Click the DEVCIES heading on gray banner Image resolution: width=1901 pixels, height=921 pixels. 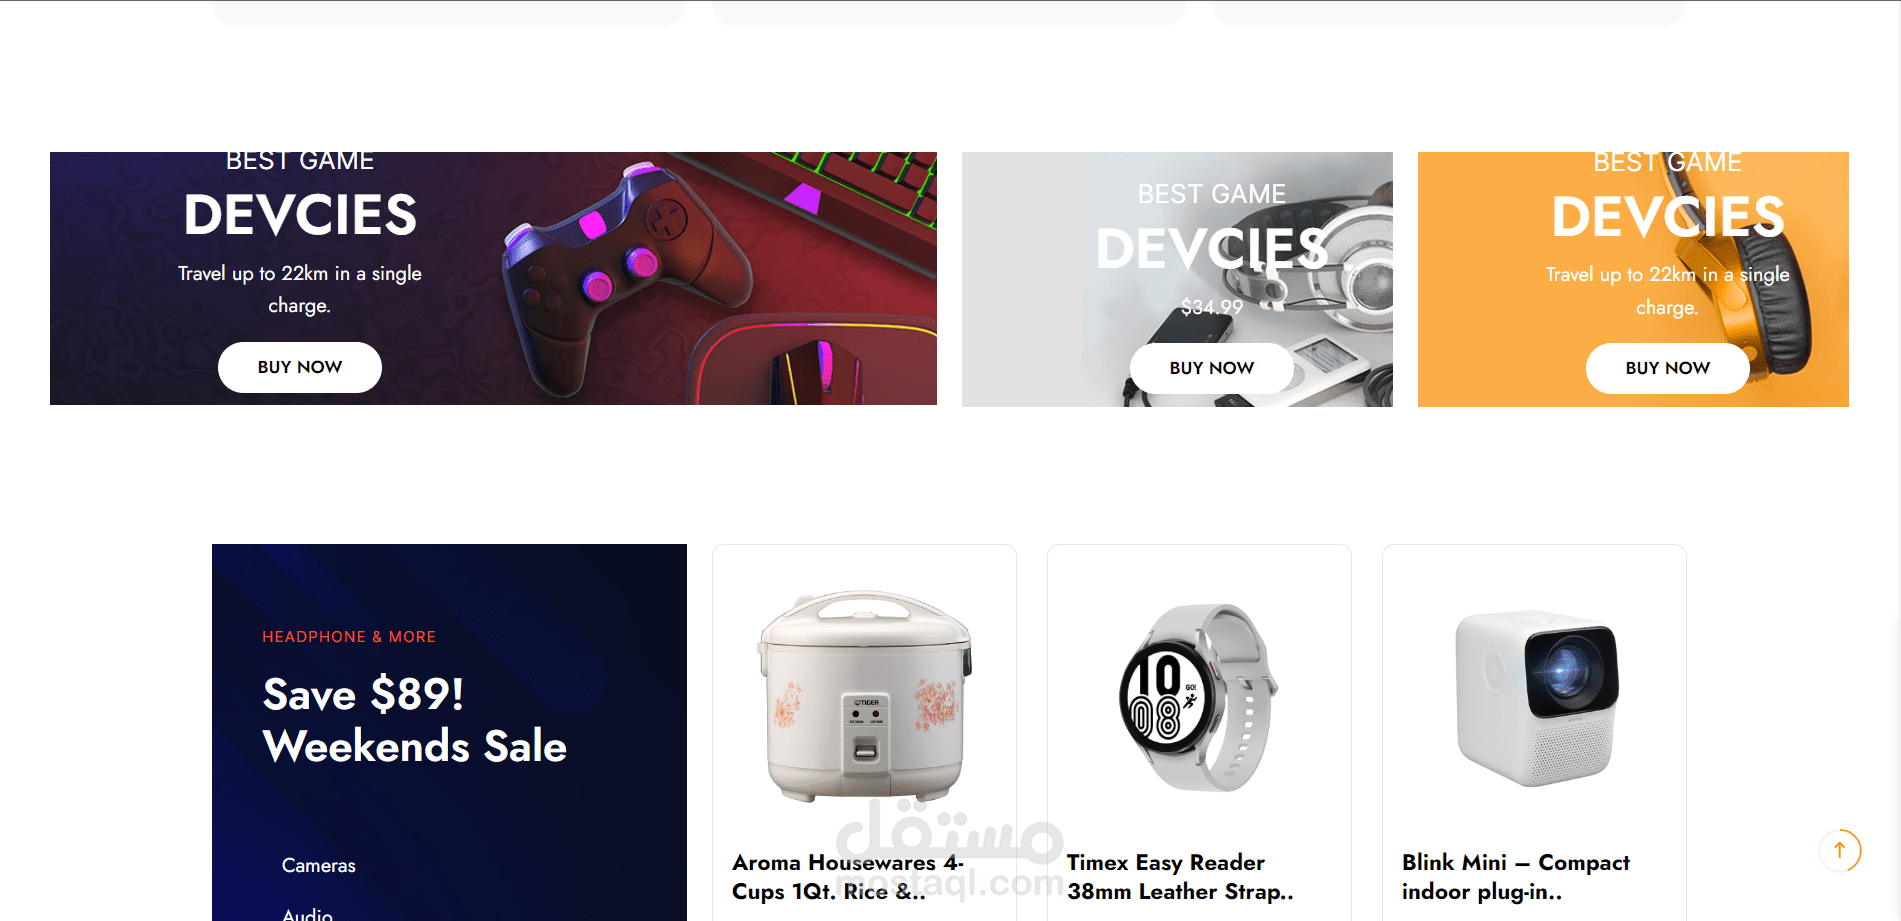1211,248
